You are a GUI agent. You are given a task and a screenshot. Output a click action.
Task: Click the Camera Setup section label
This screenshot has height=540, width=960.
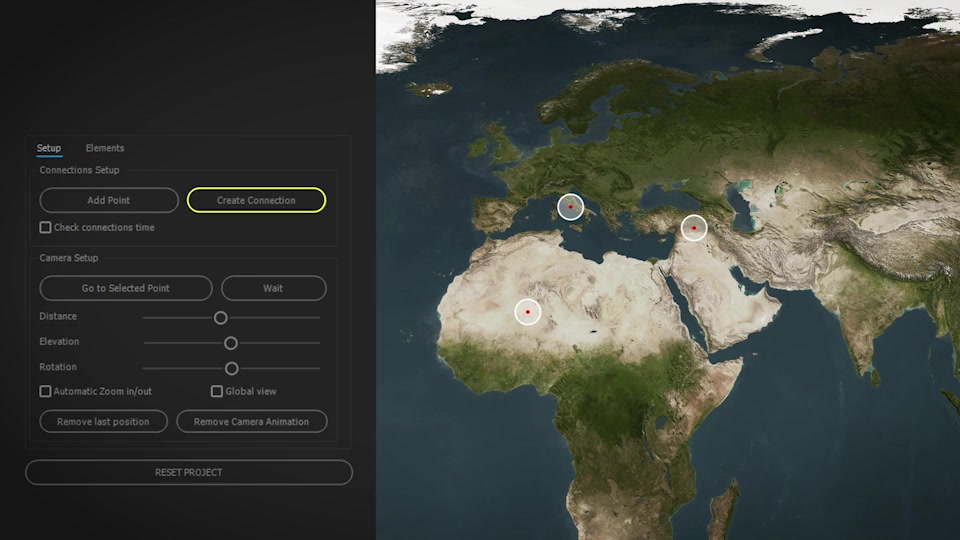tap(69, 258)
